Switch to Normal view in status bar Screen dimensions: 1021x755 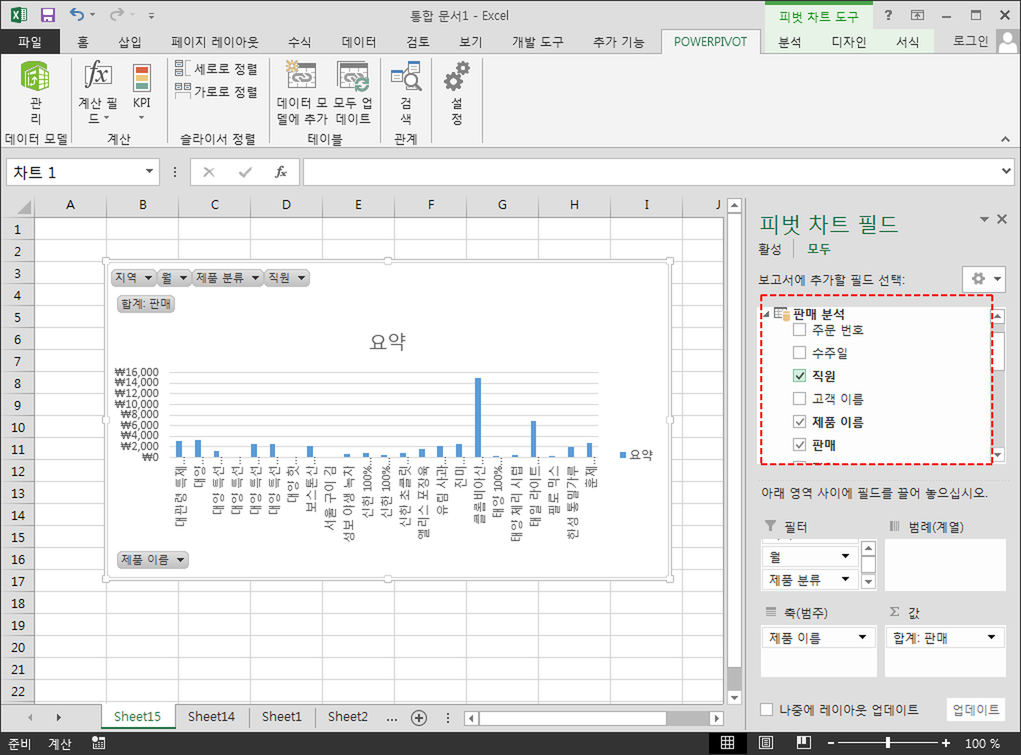(727, 743)
